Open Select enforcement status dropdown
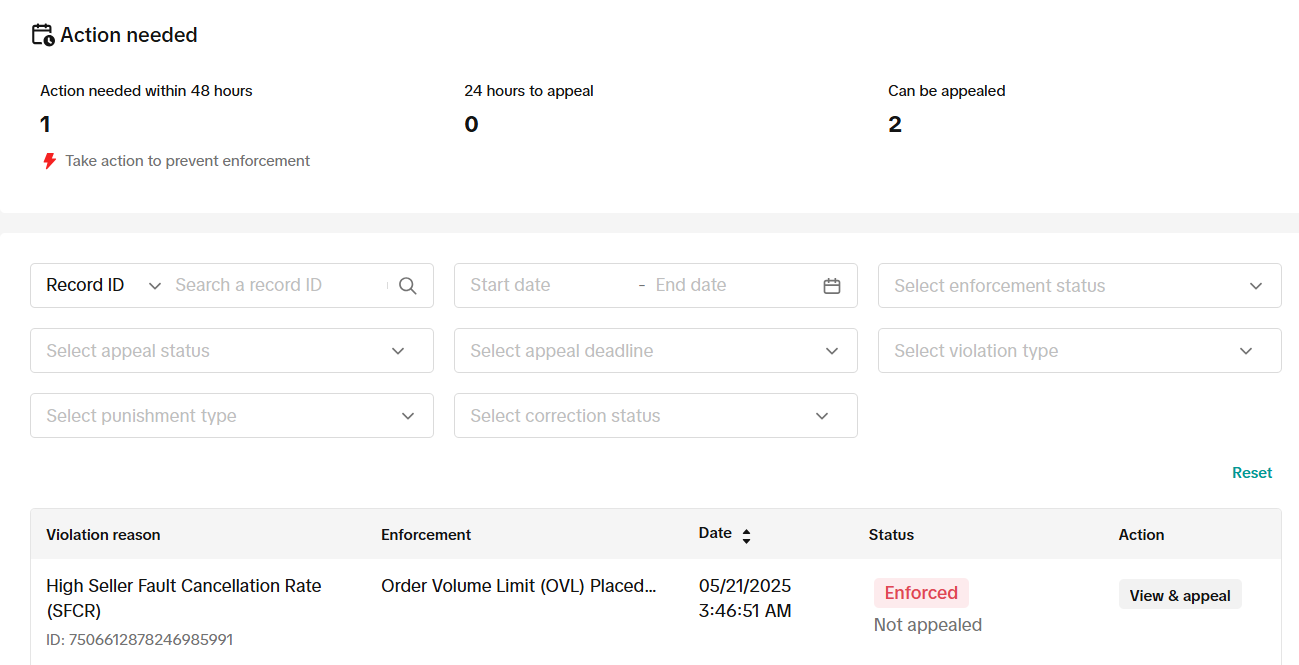Viewport: 1299px width, 665px height. click(x=1079, y=286)
